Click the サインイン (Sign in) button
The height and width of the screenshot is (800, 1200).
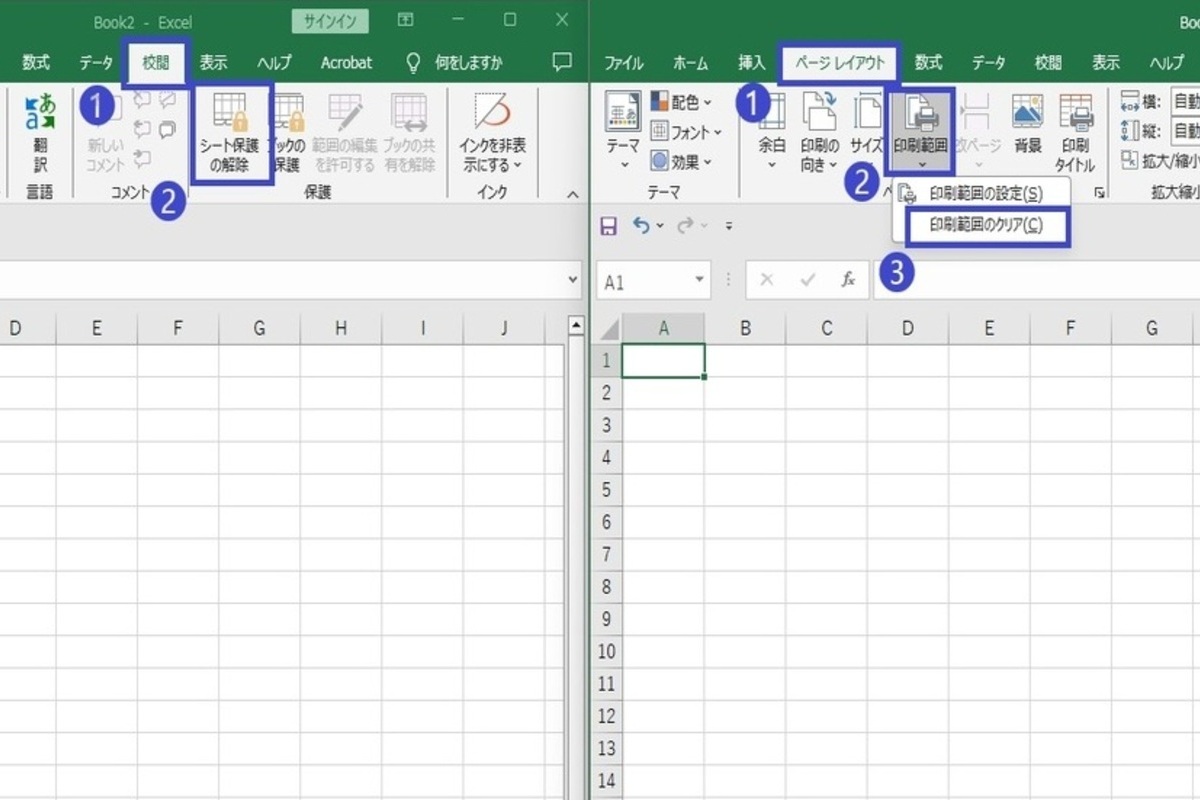coord(330,21)
